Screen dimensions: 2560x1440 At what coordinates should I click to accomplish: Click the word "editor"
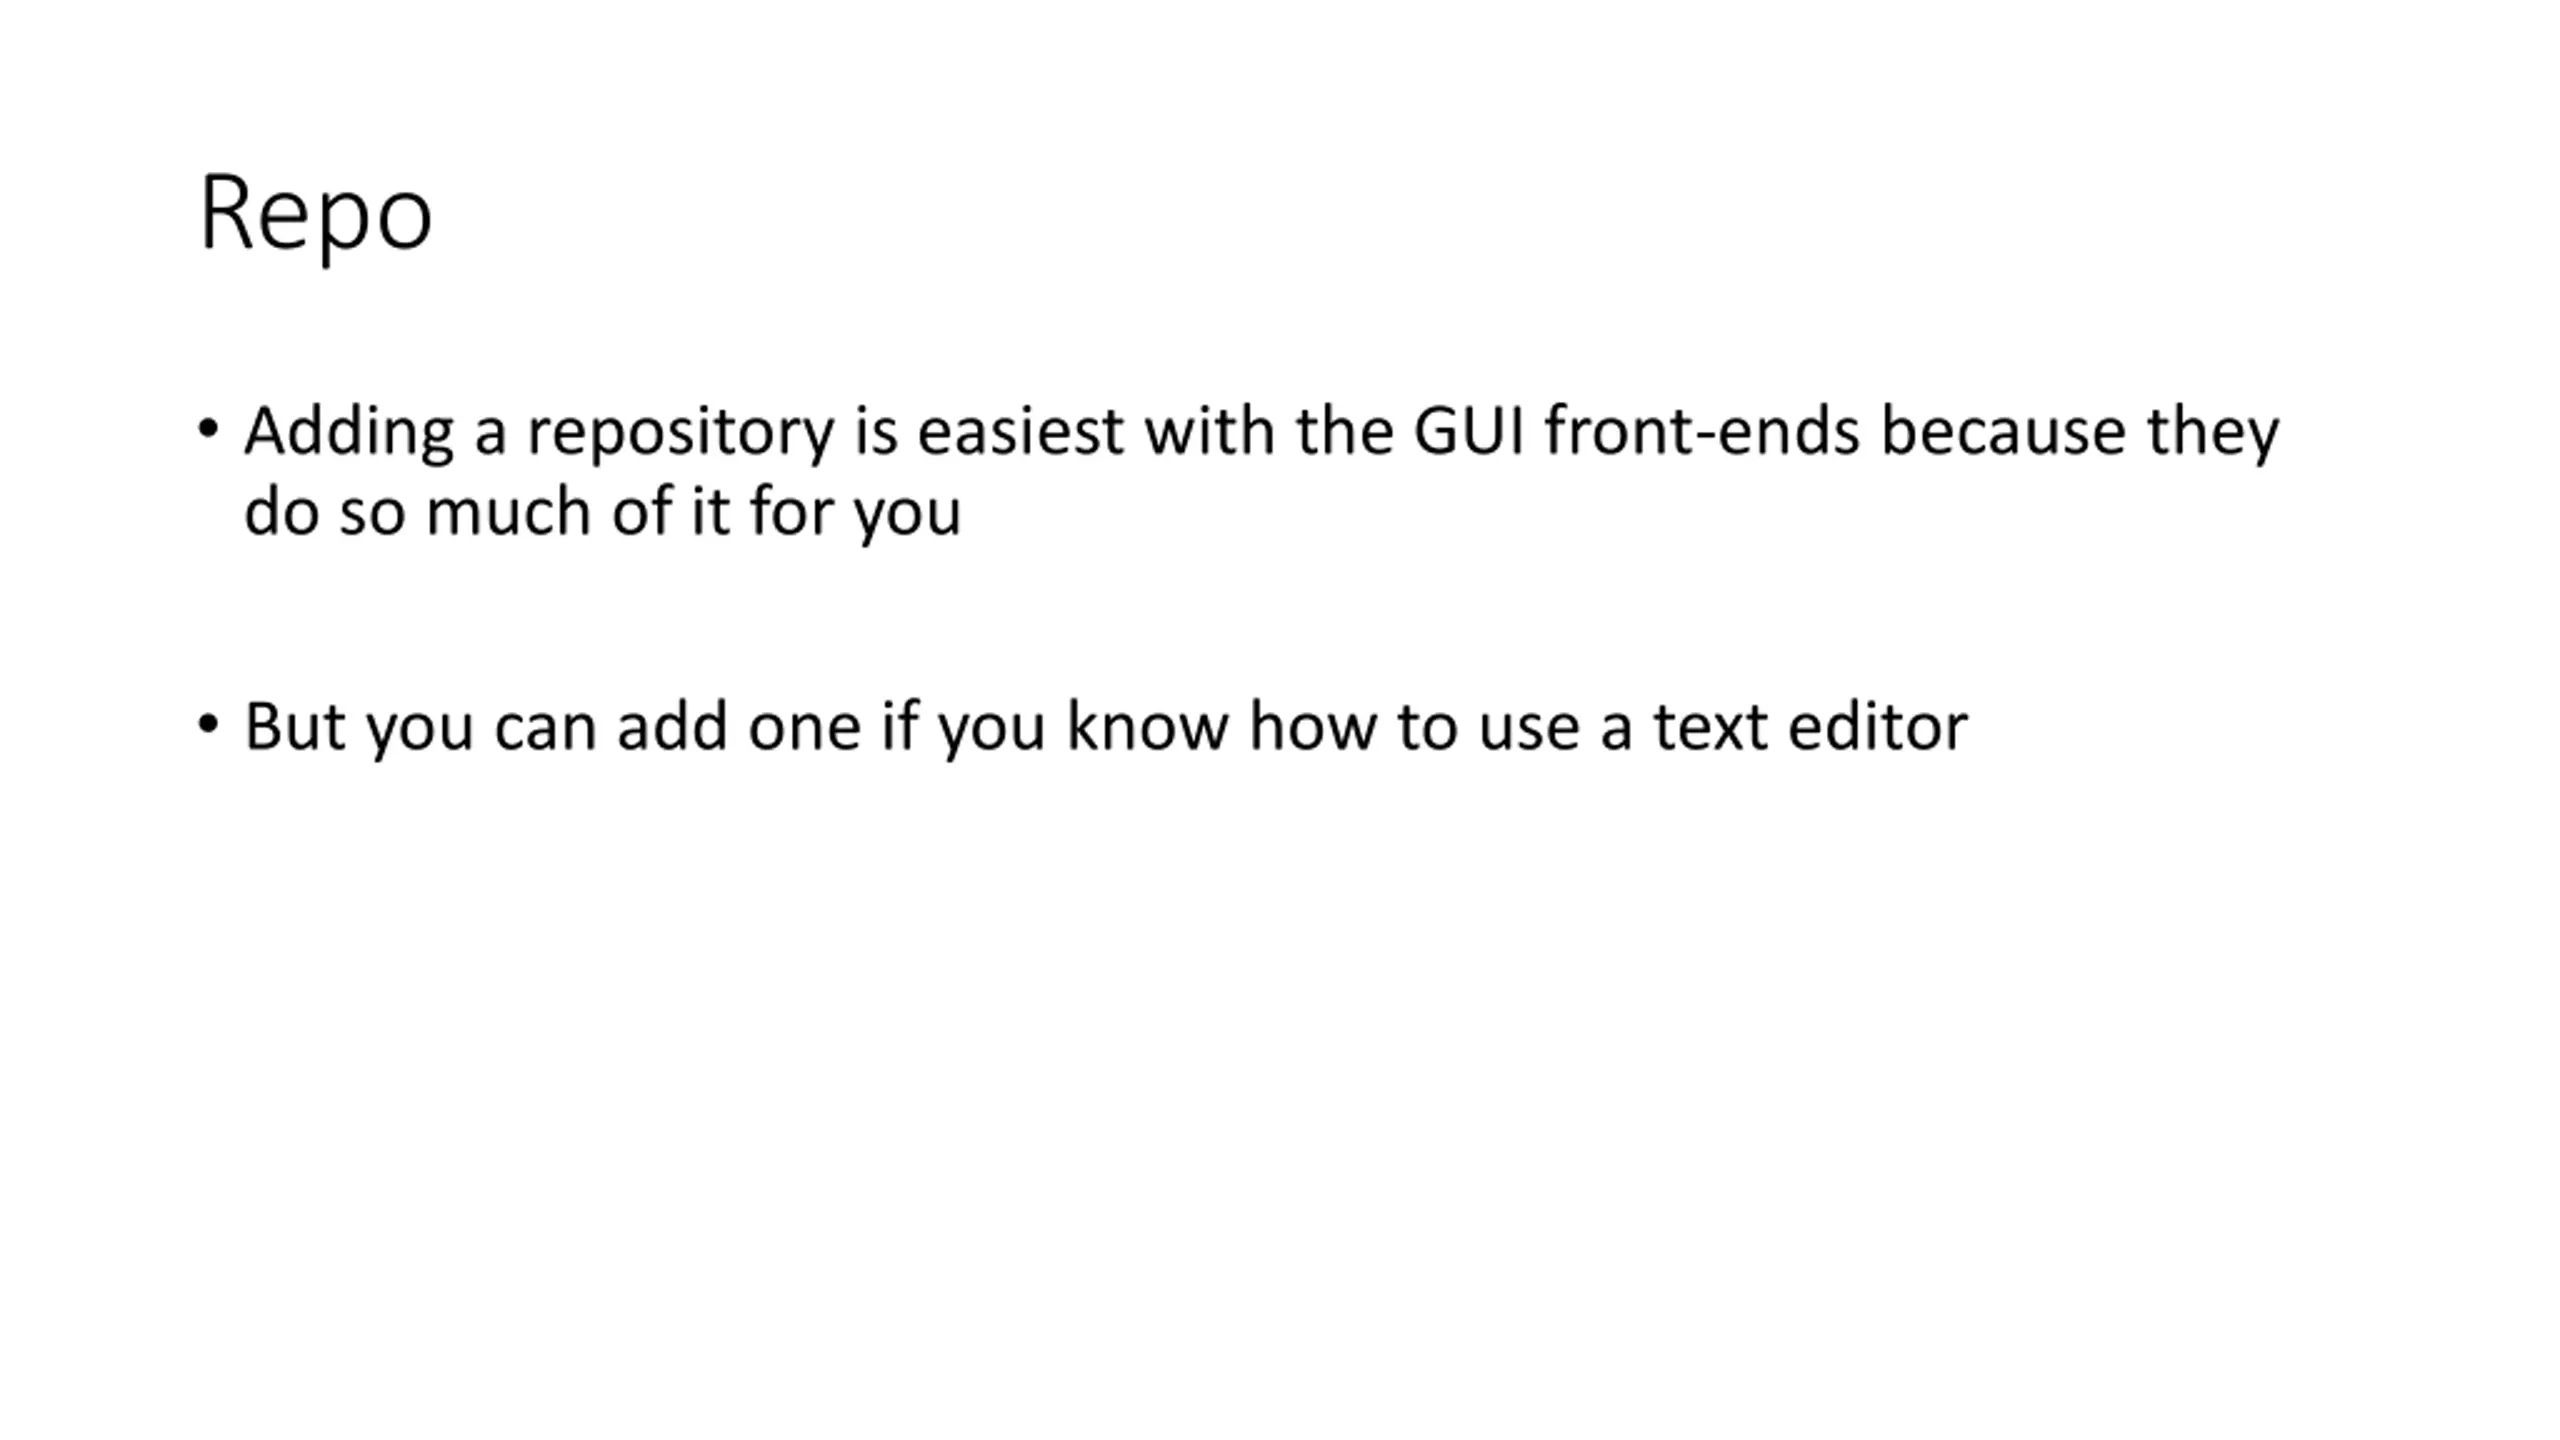(x=1877, y=726)
